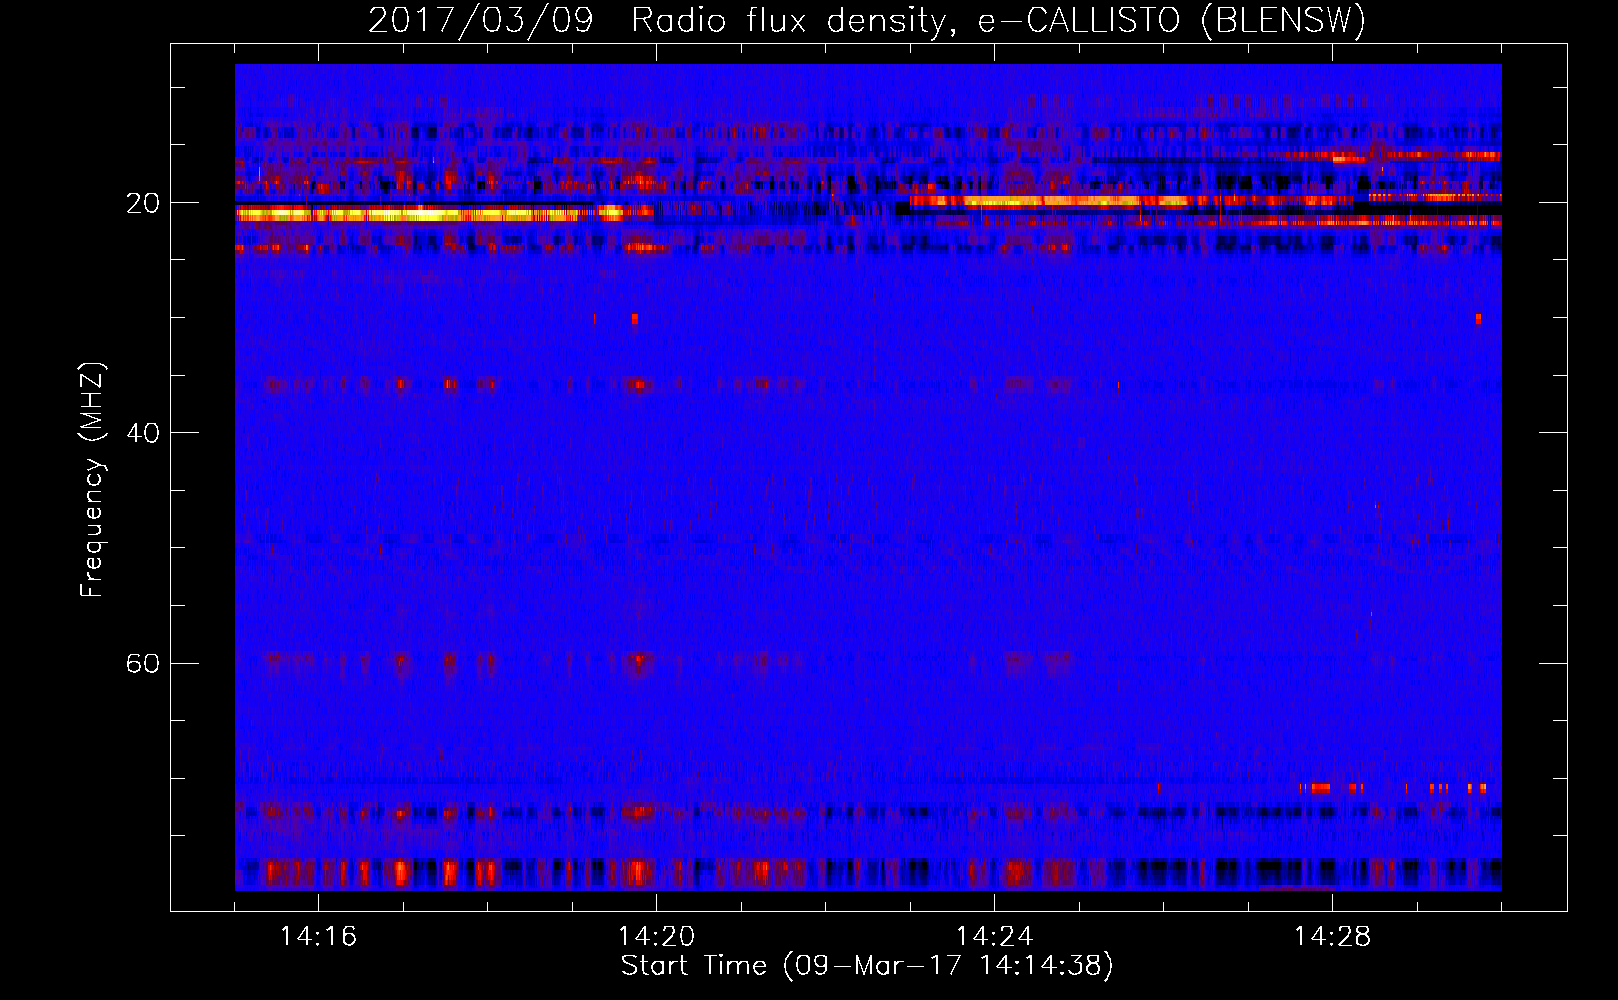Click the '60' frequency tick label
Screen dimensions: 1618x1000
(143, 663)
